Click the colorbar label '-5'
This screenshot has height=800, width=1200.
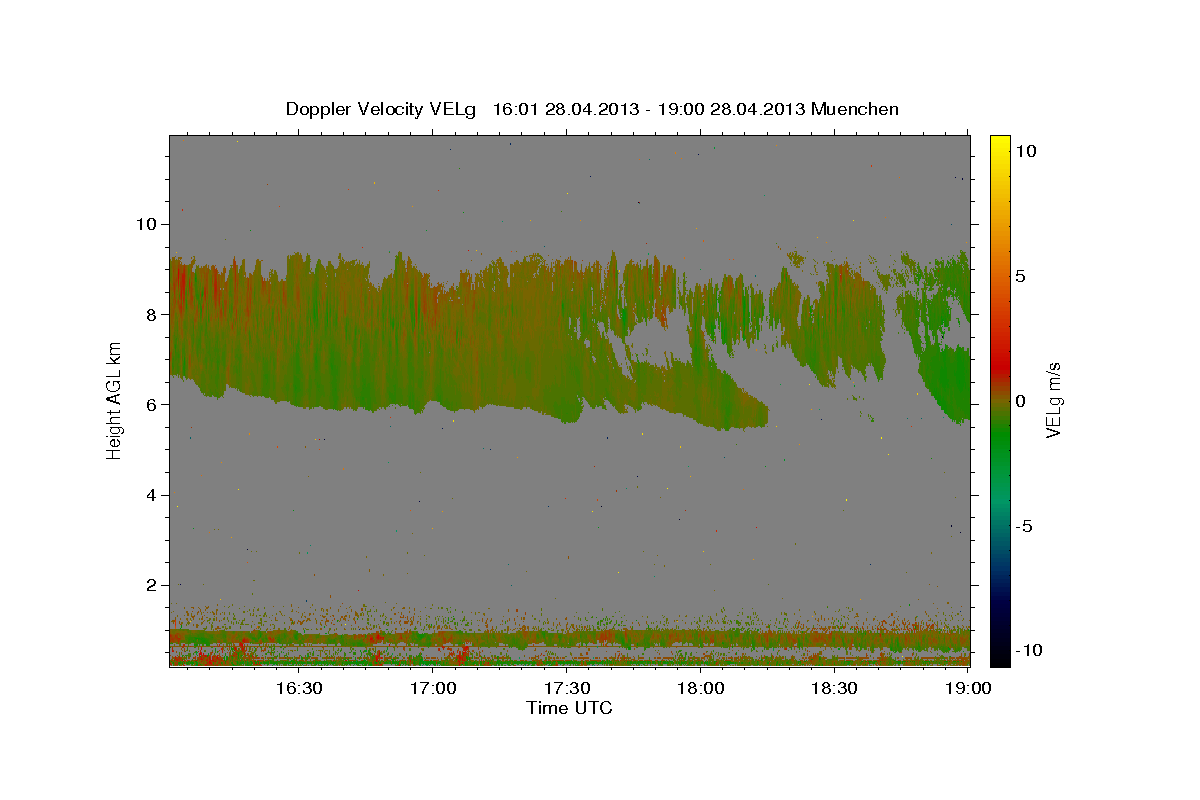point(1023,526)
